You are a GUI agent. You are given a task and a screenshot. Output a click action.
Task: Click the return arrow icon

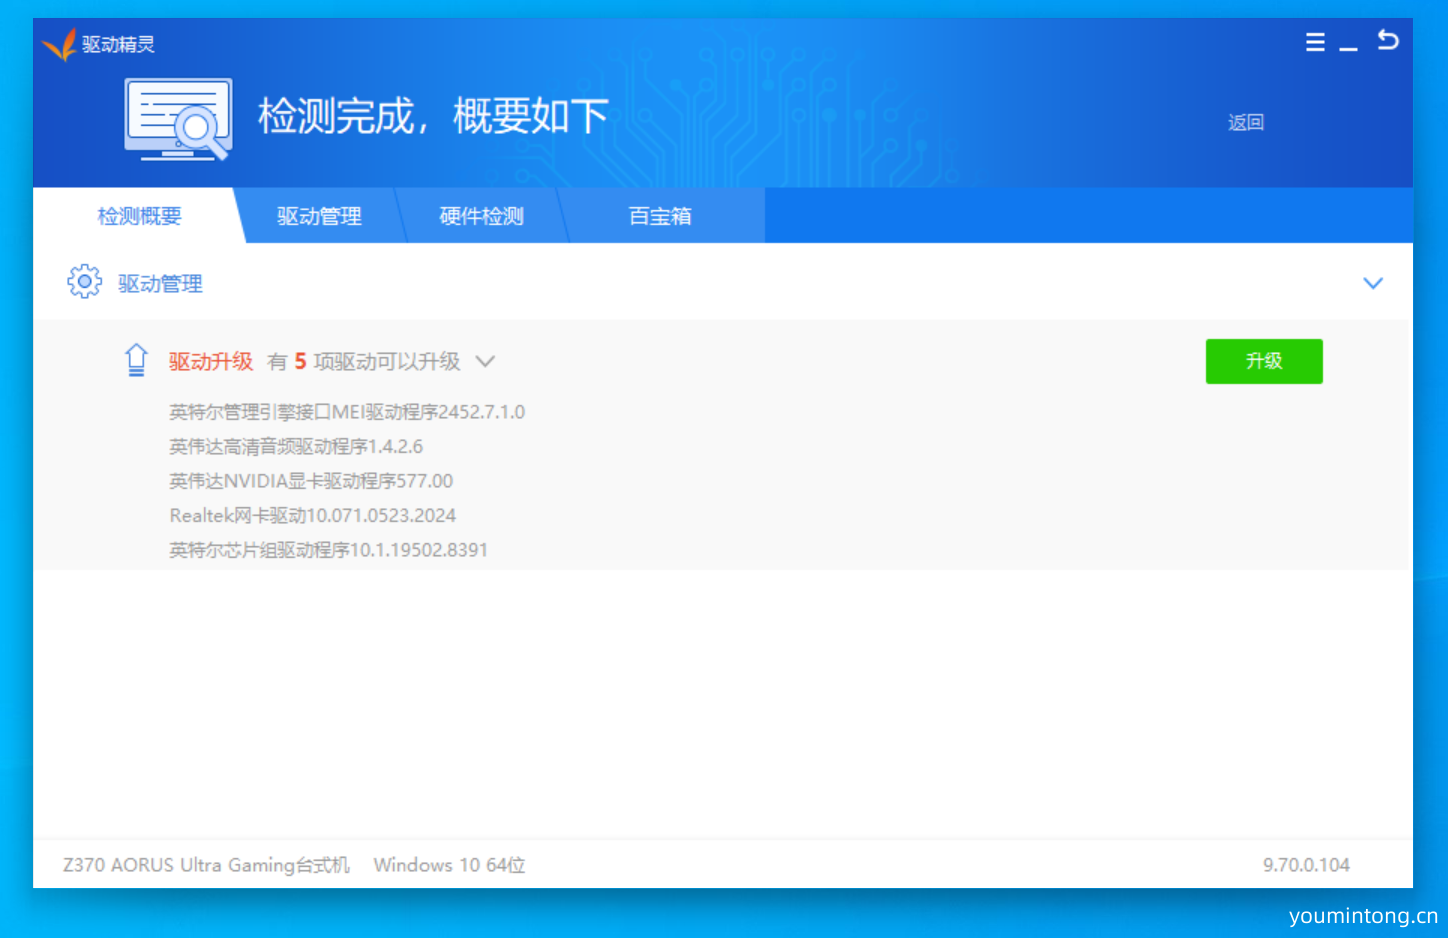tap(1388, 40)
